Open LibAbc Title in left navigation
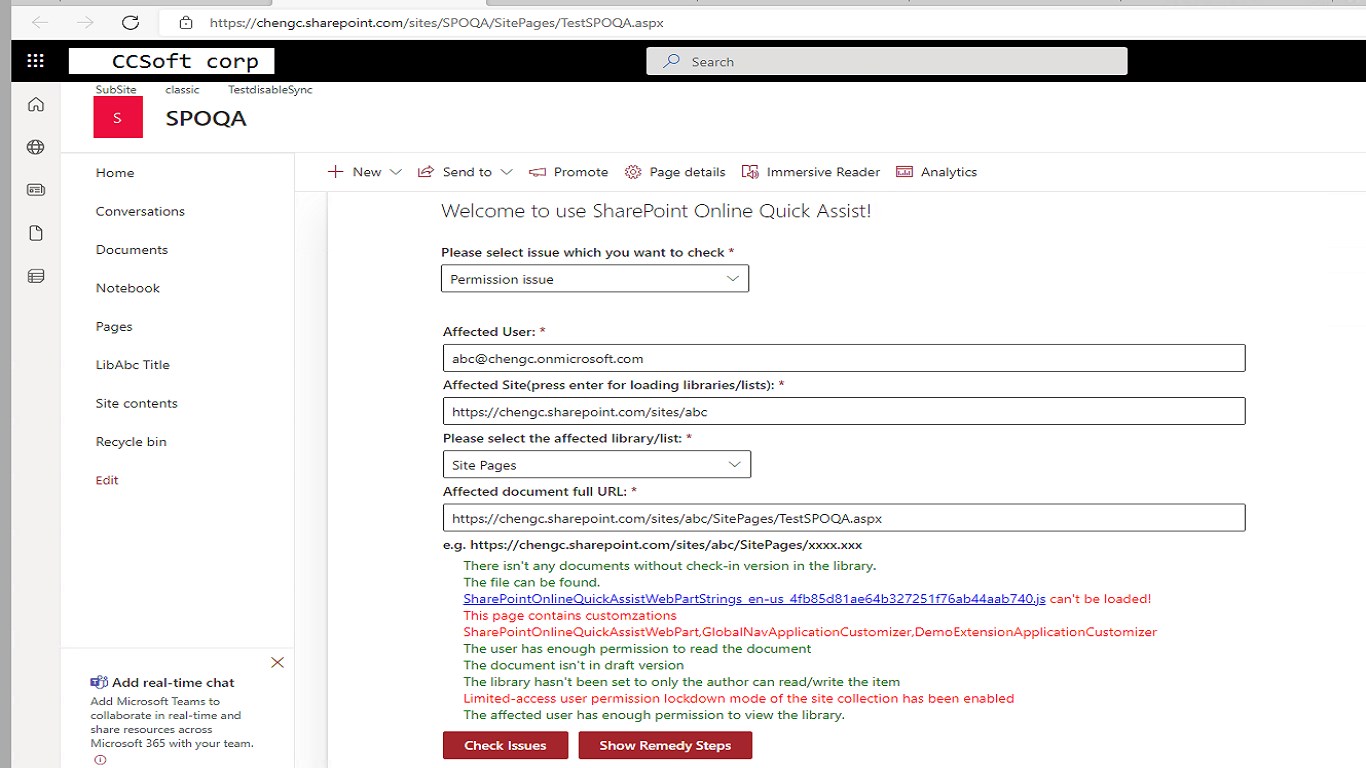 point(133,365)
